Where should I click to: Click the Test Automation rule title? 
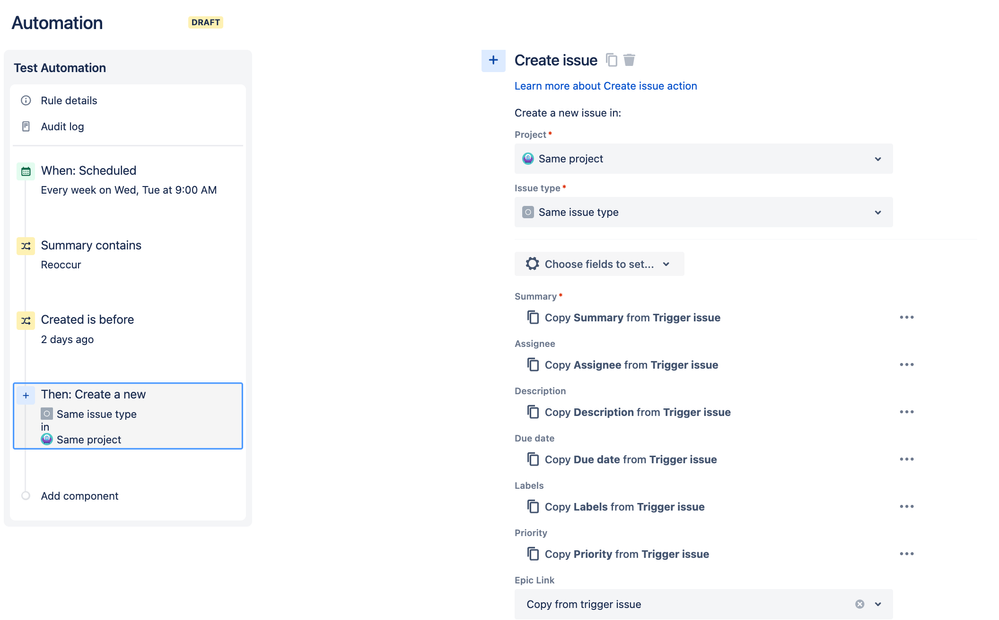[x=60, y=68]
